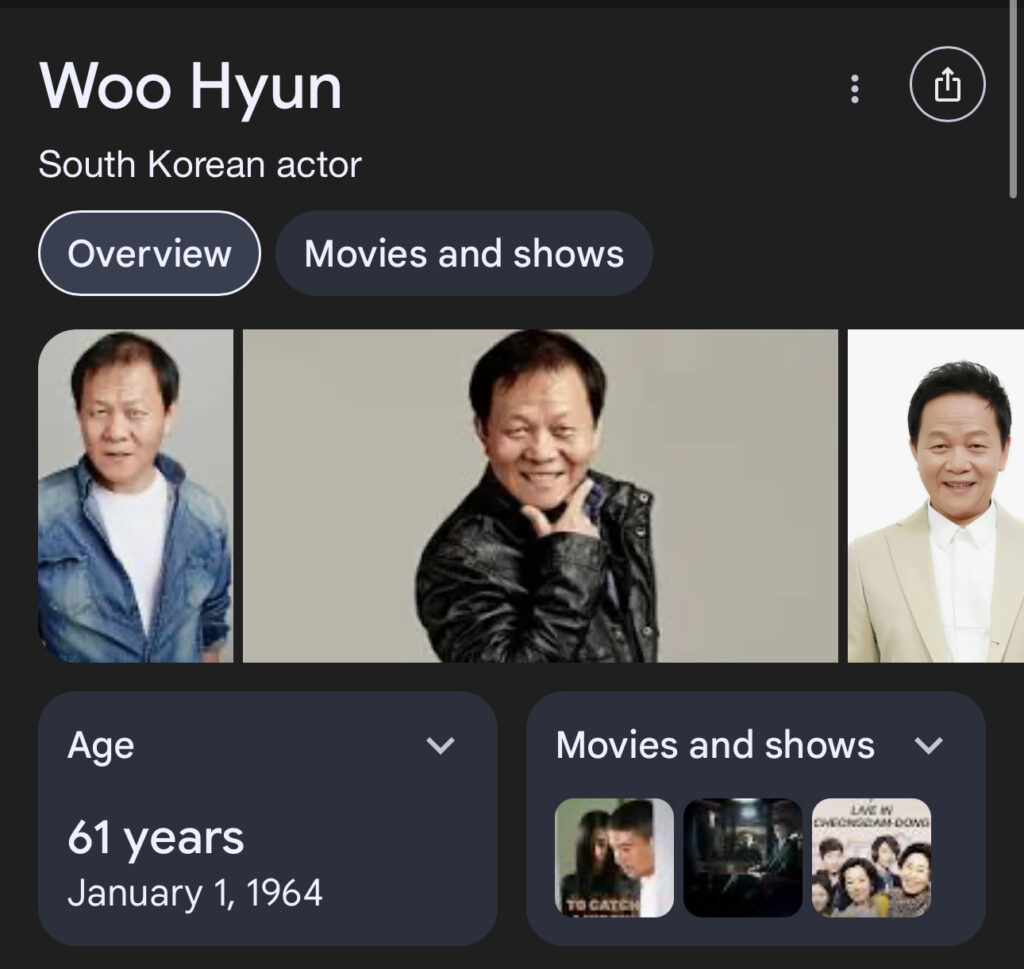This screenshot has width=1024, height=969.
Task: Open the beige suit photo of Woo Hyun
Action: coord(935,496)
